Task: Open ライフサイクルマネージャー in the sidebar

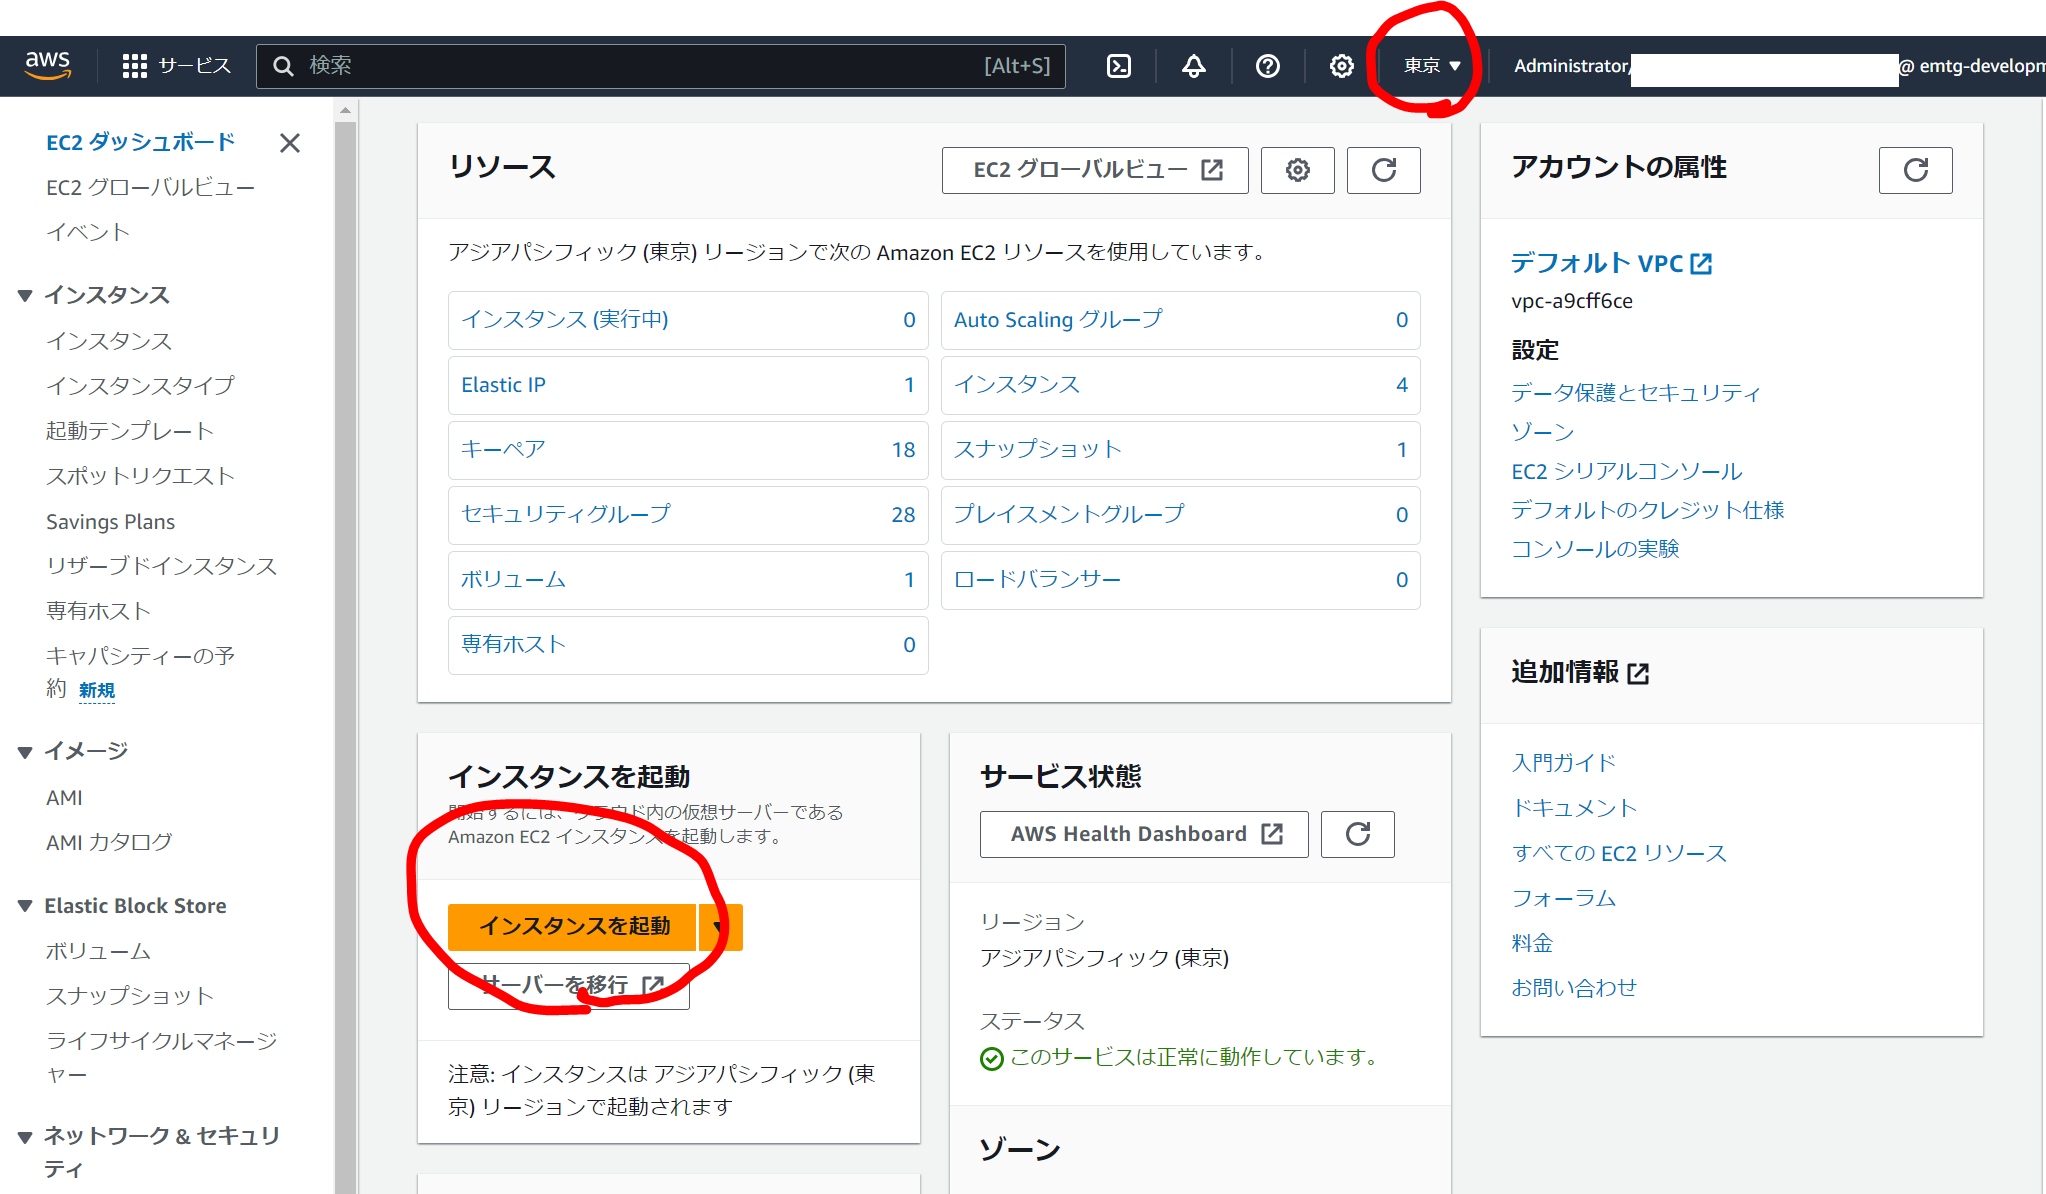Action: pos(161,1057)
